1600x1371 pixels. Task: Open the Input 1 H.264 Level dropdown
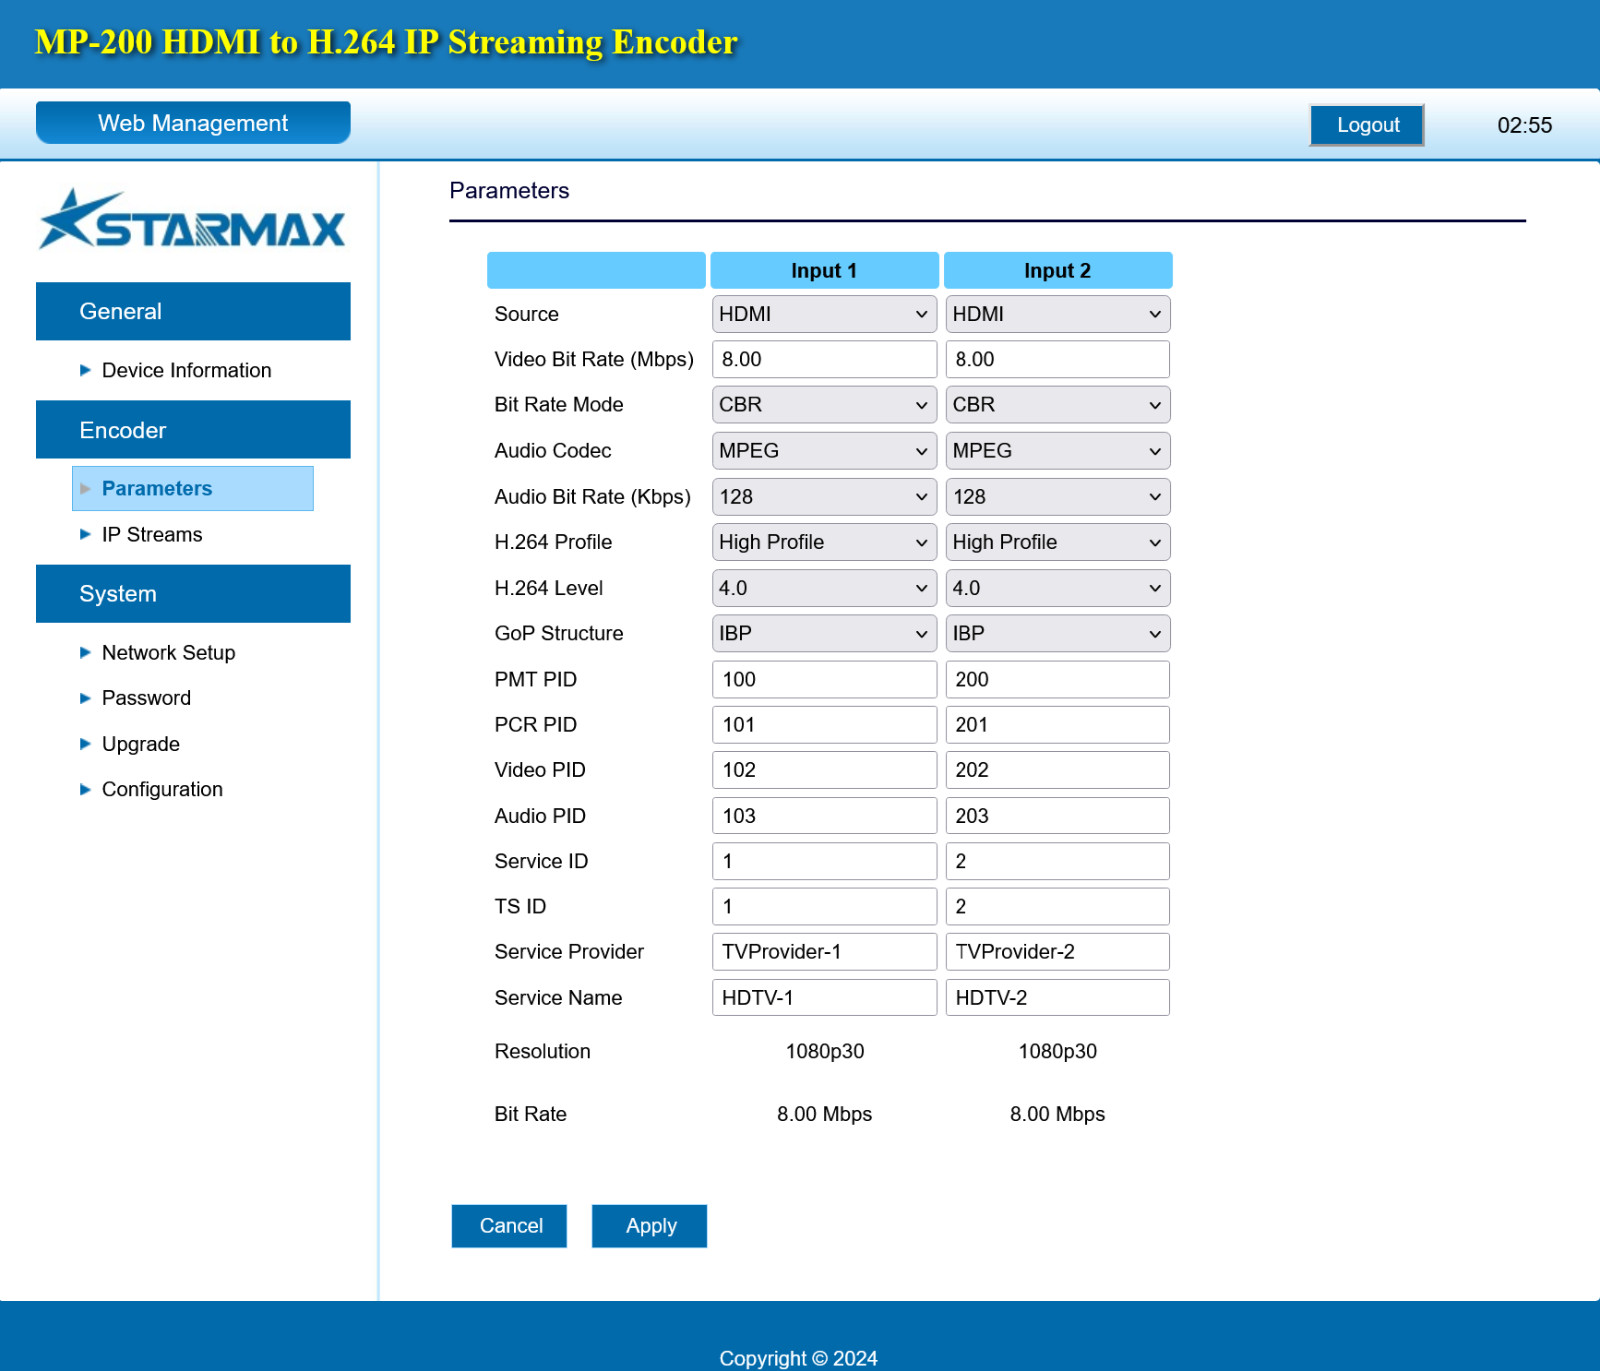coord(824,588)
